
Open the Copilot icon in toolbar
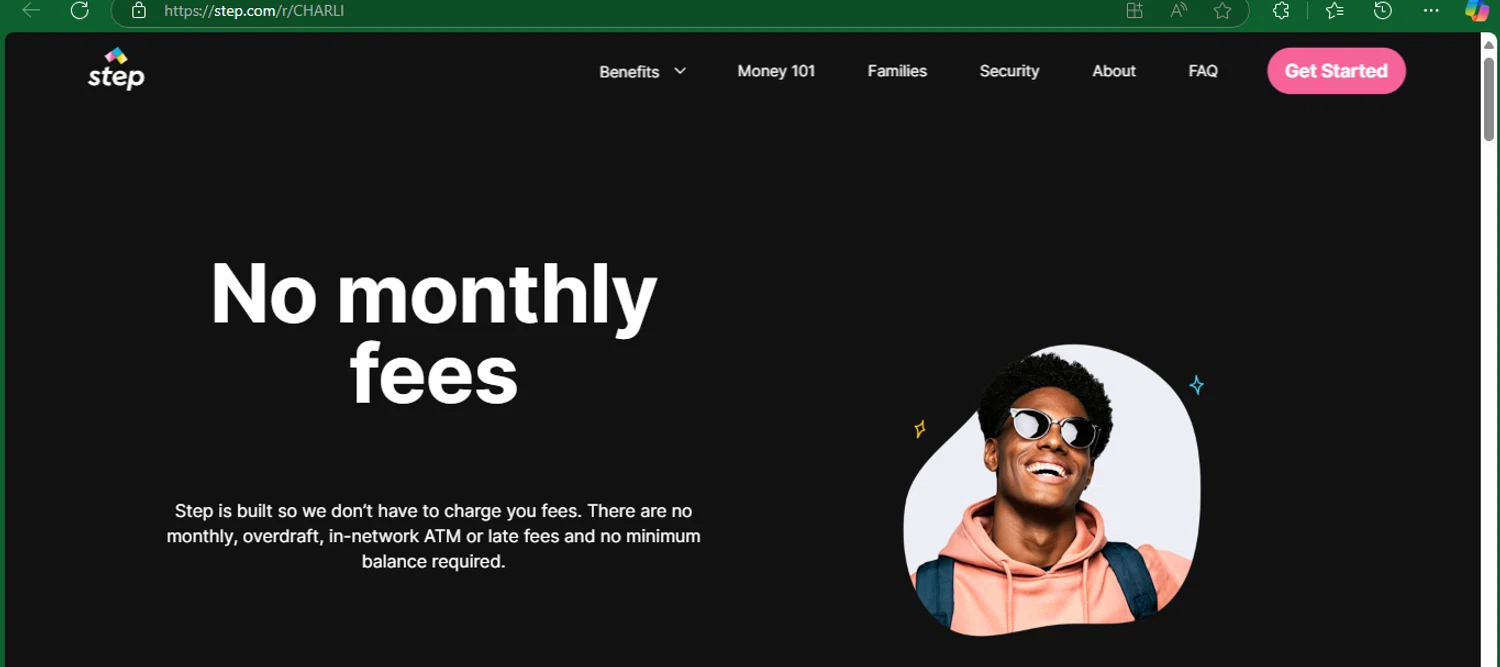[x=1477, y=11]
